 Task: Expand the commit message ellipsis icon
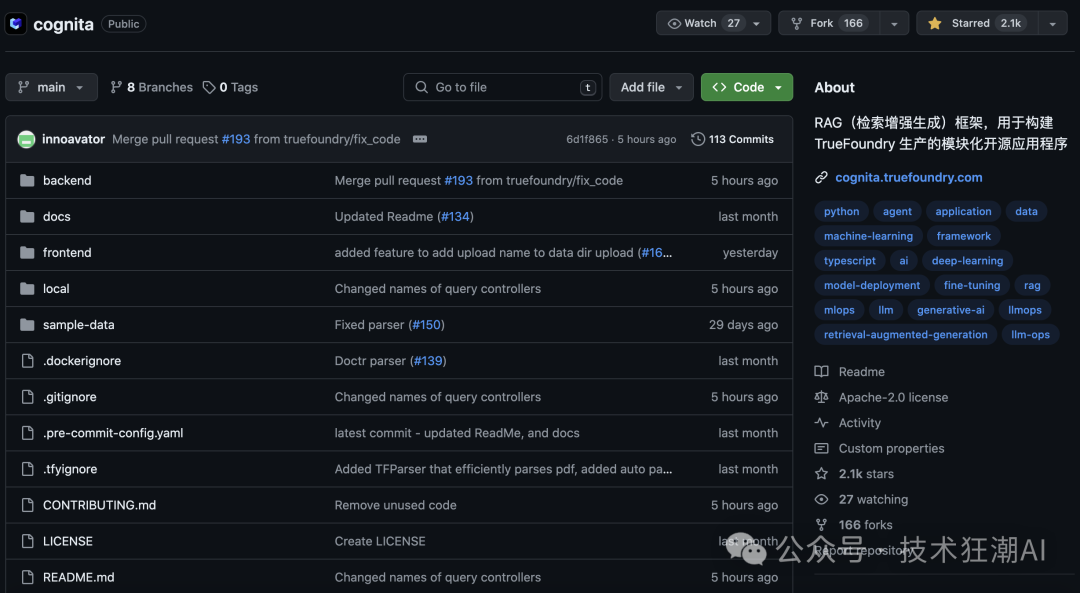419,139
